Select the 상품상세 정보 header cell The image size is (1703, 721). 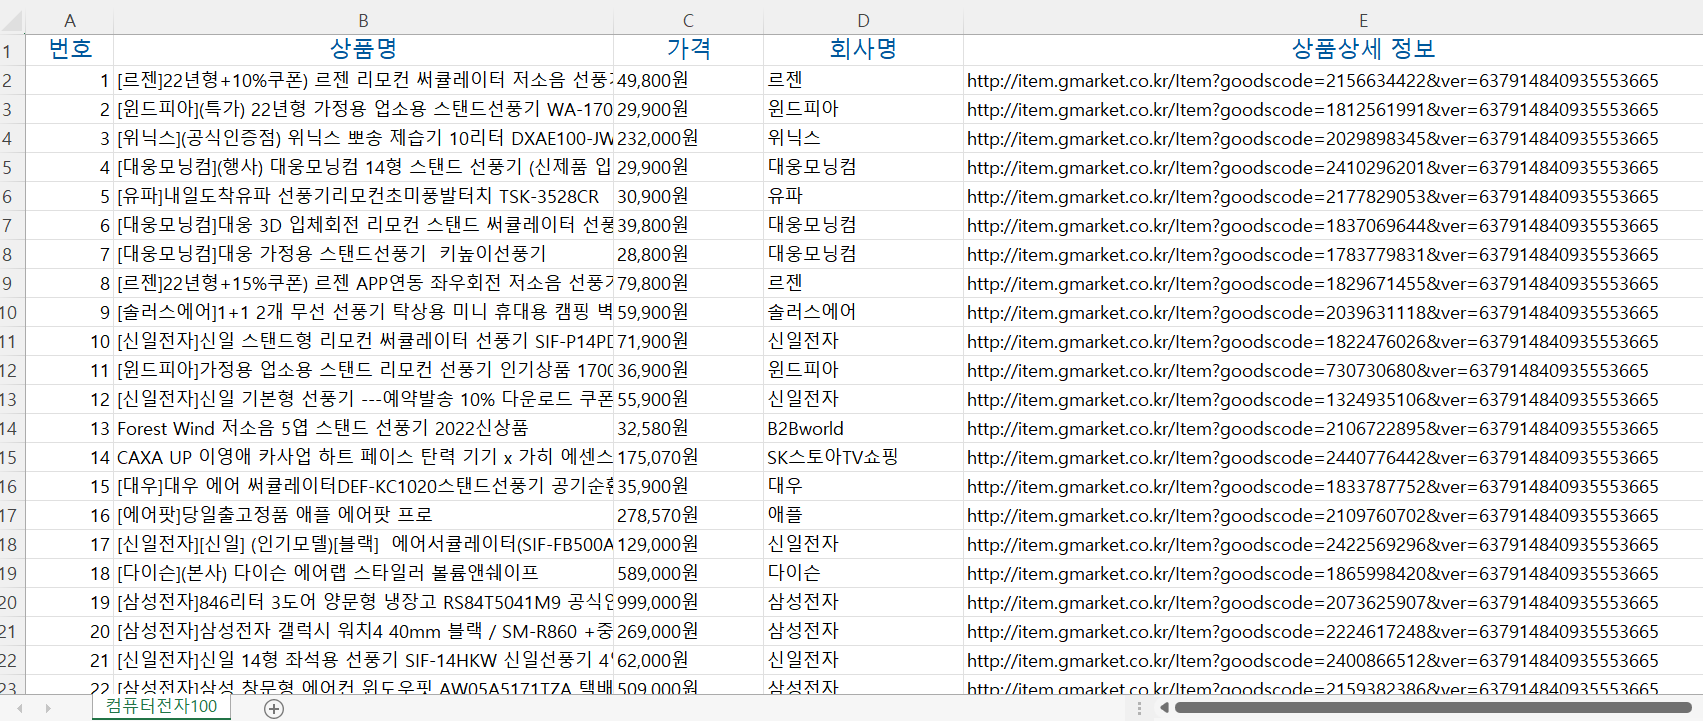pos(1333,50)
